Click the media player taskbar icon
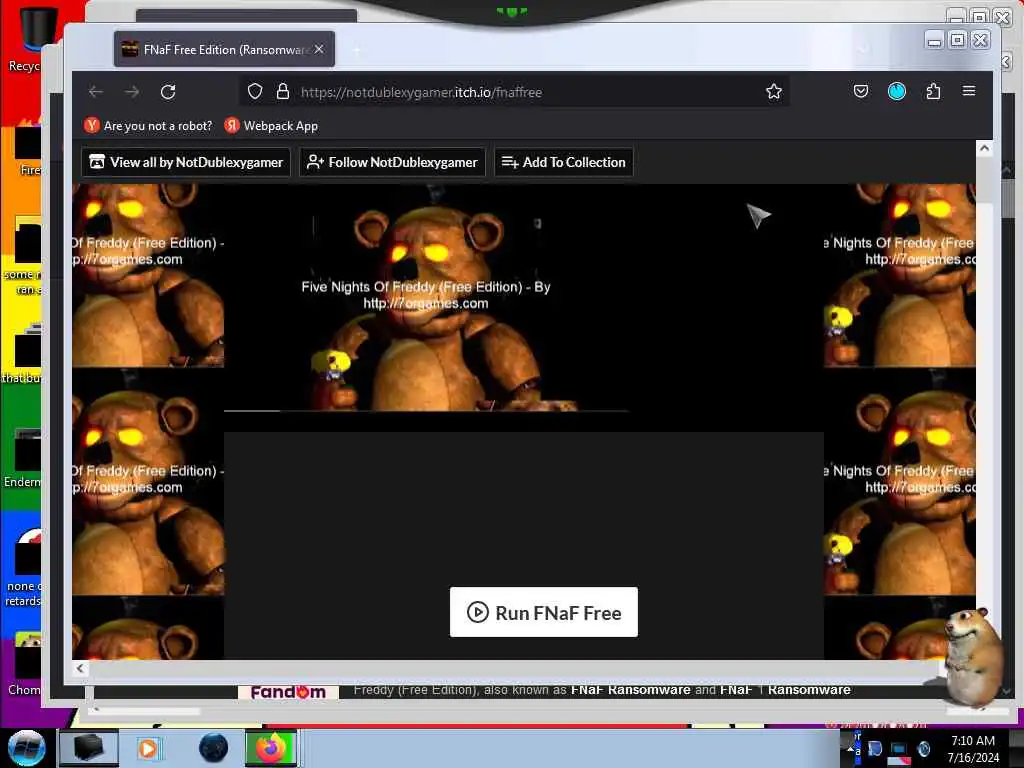1024x768 pixels. tap(148, 748)
